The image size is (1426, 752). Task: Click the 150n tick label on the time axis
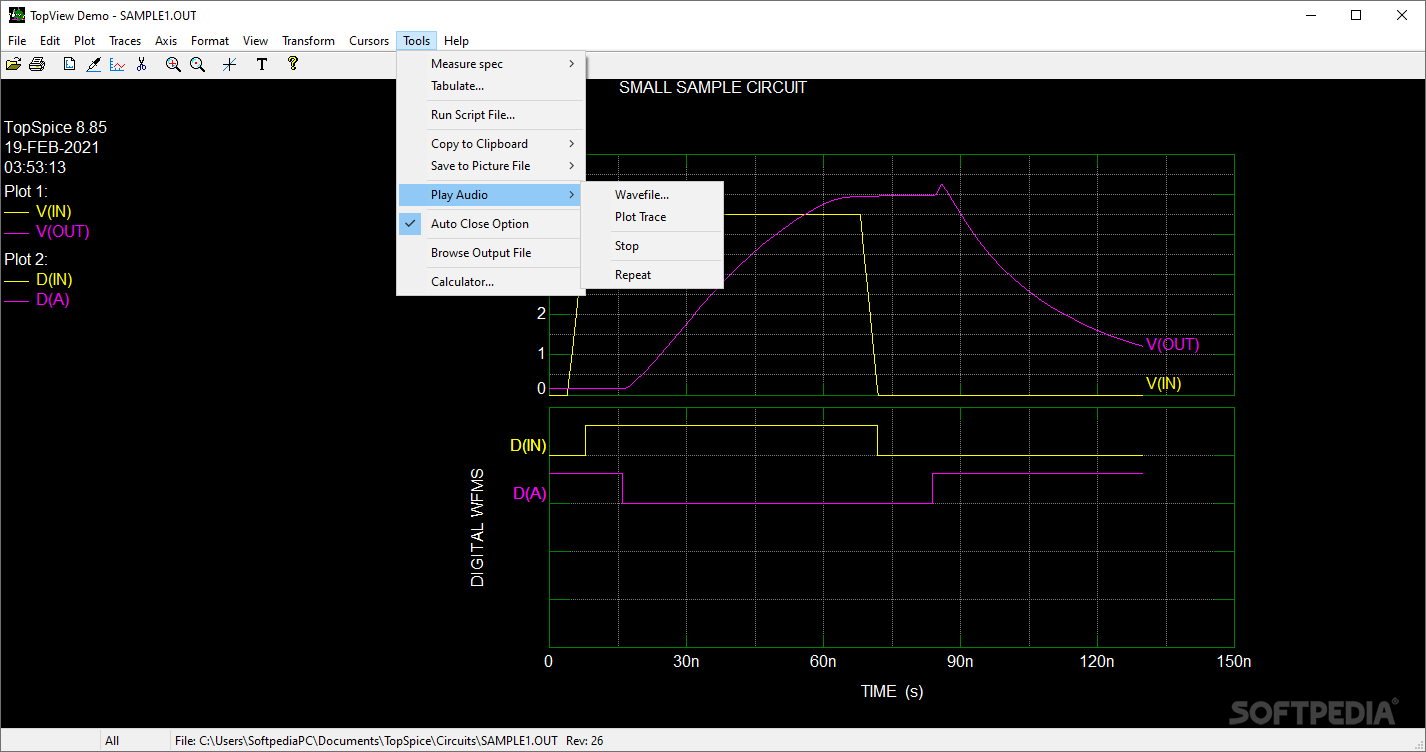point(1233,662)
